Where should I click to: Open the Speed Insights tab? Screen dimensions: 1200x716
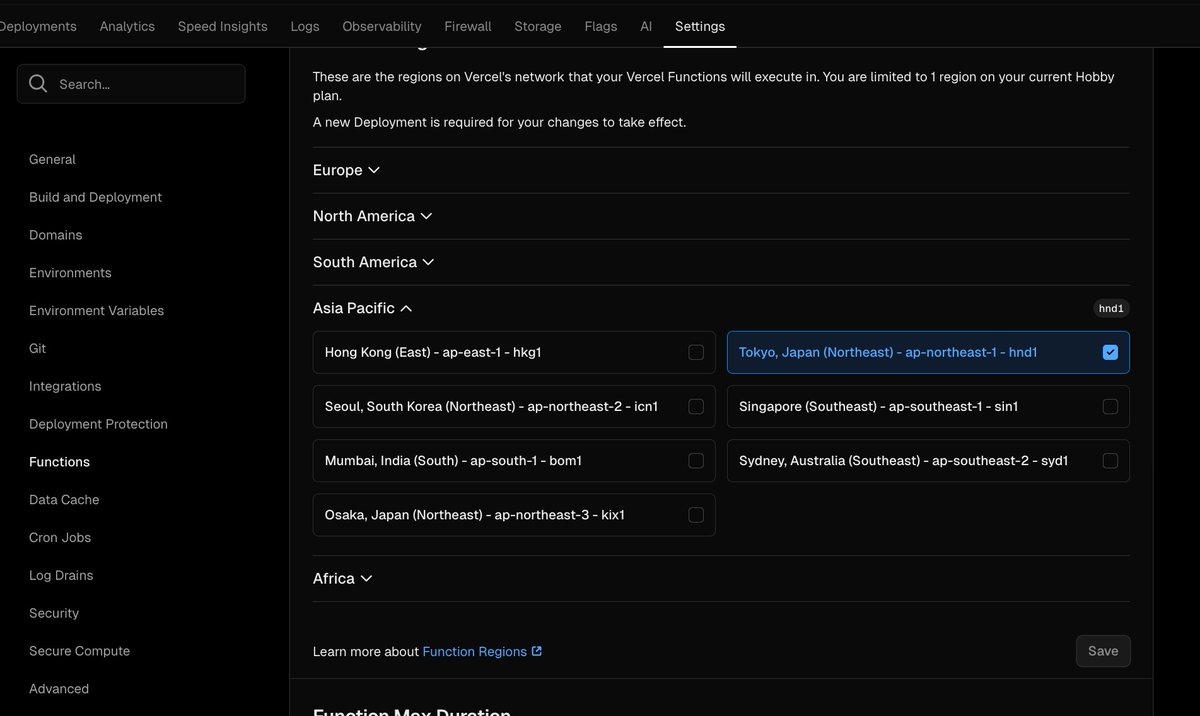click(x=223, y=26)
